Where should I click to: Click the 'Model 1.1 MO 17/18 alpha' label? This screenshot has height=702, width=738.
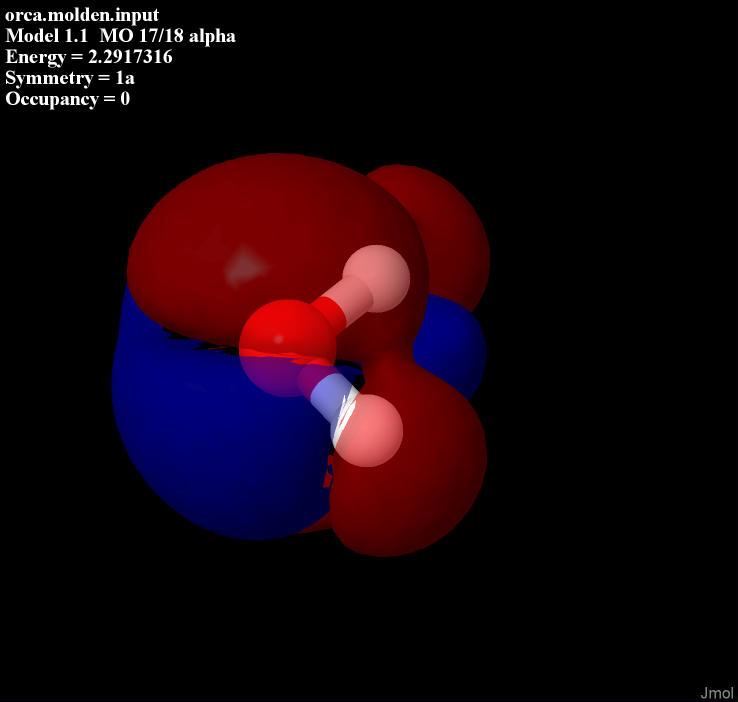point(120,36)
